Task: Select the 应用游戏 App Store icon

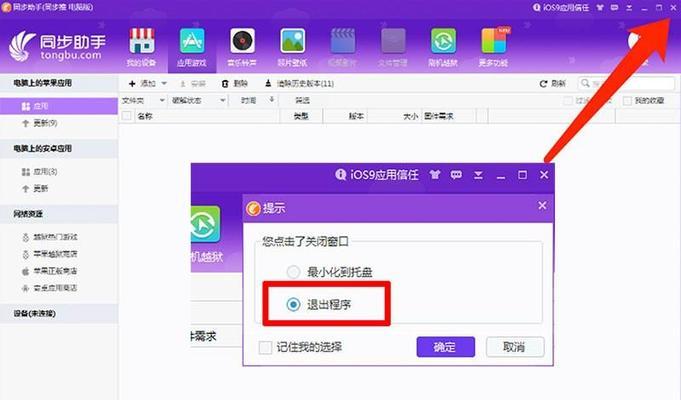Action: point(192,41)
